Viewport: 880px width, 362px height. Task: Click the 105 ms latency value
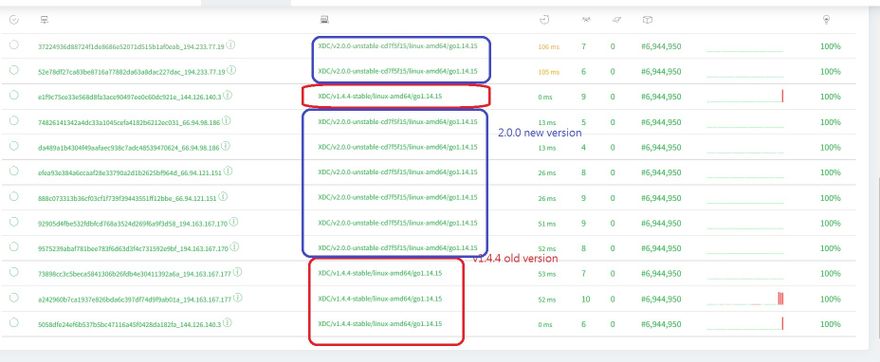(548, 72)
